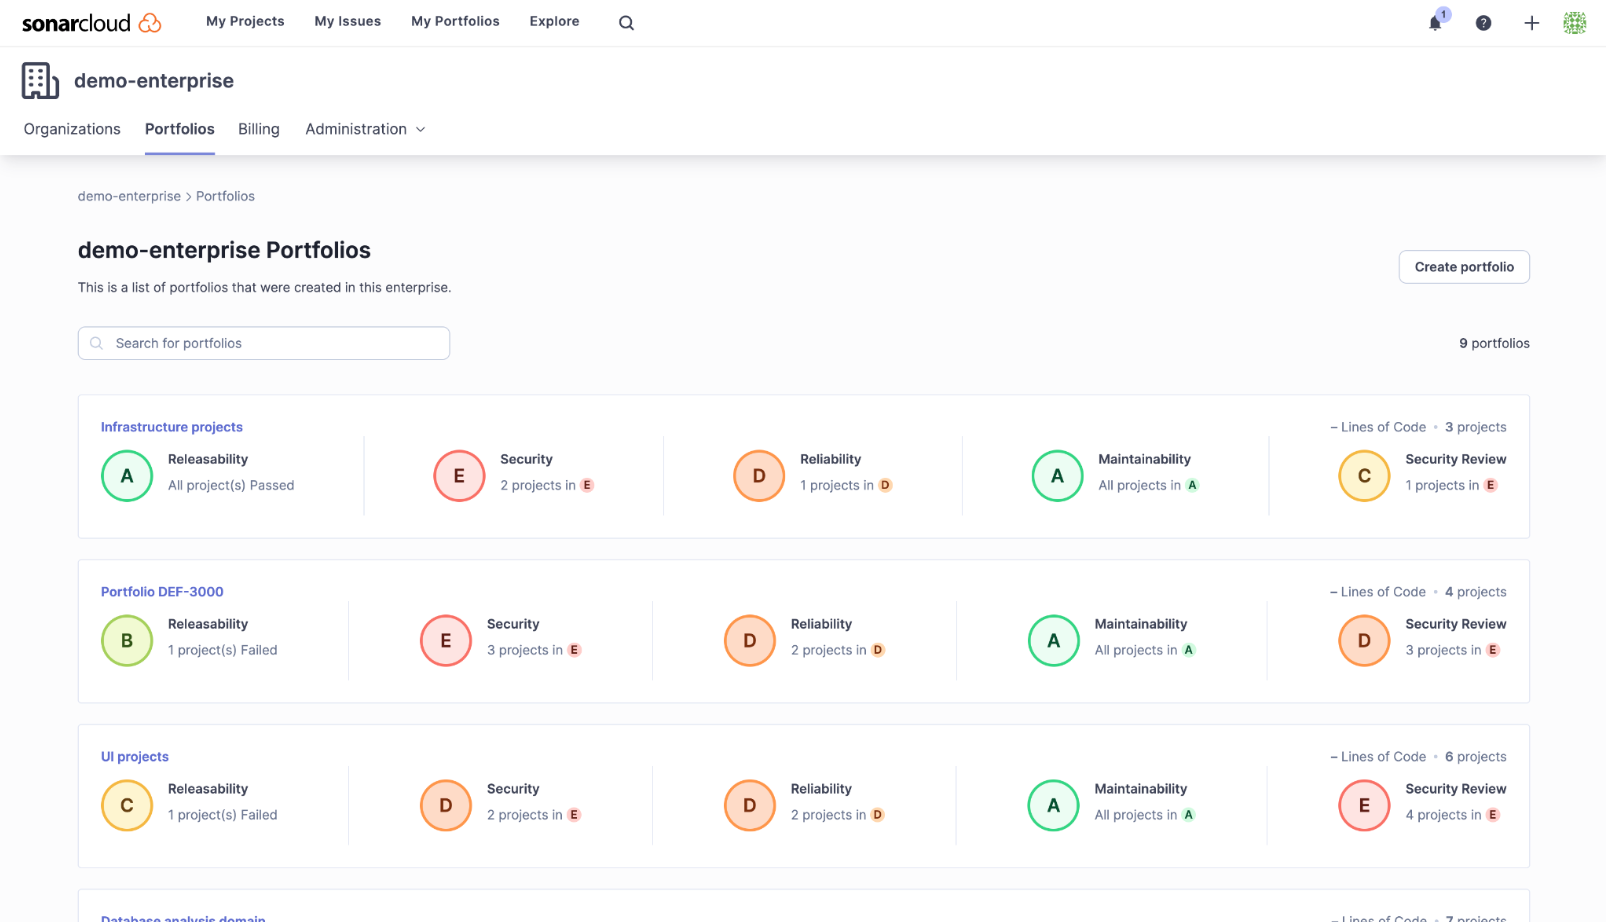Expand the Administration dropdown

[365, 129]
